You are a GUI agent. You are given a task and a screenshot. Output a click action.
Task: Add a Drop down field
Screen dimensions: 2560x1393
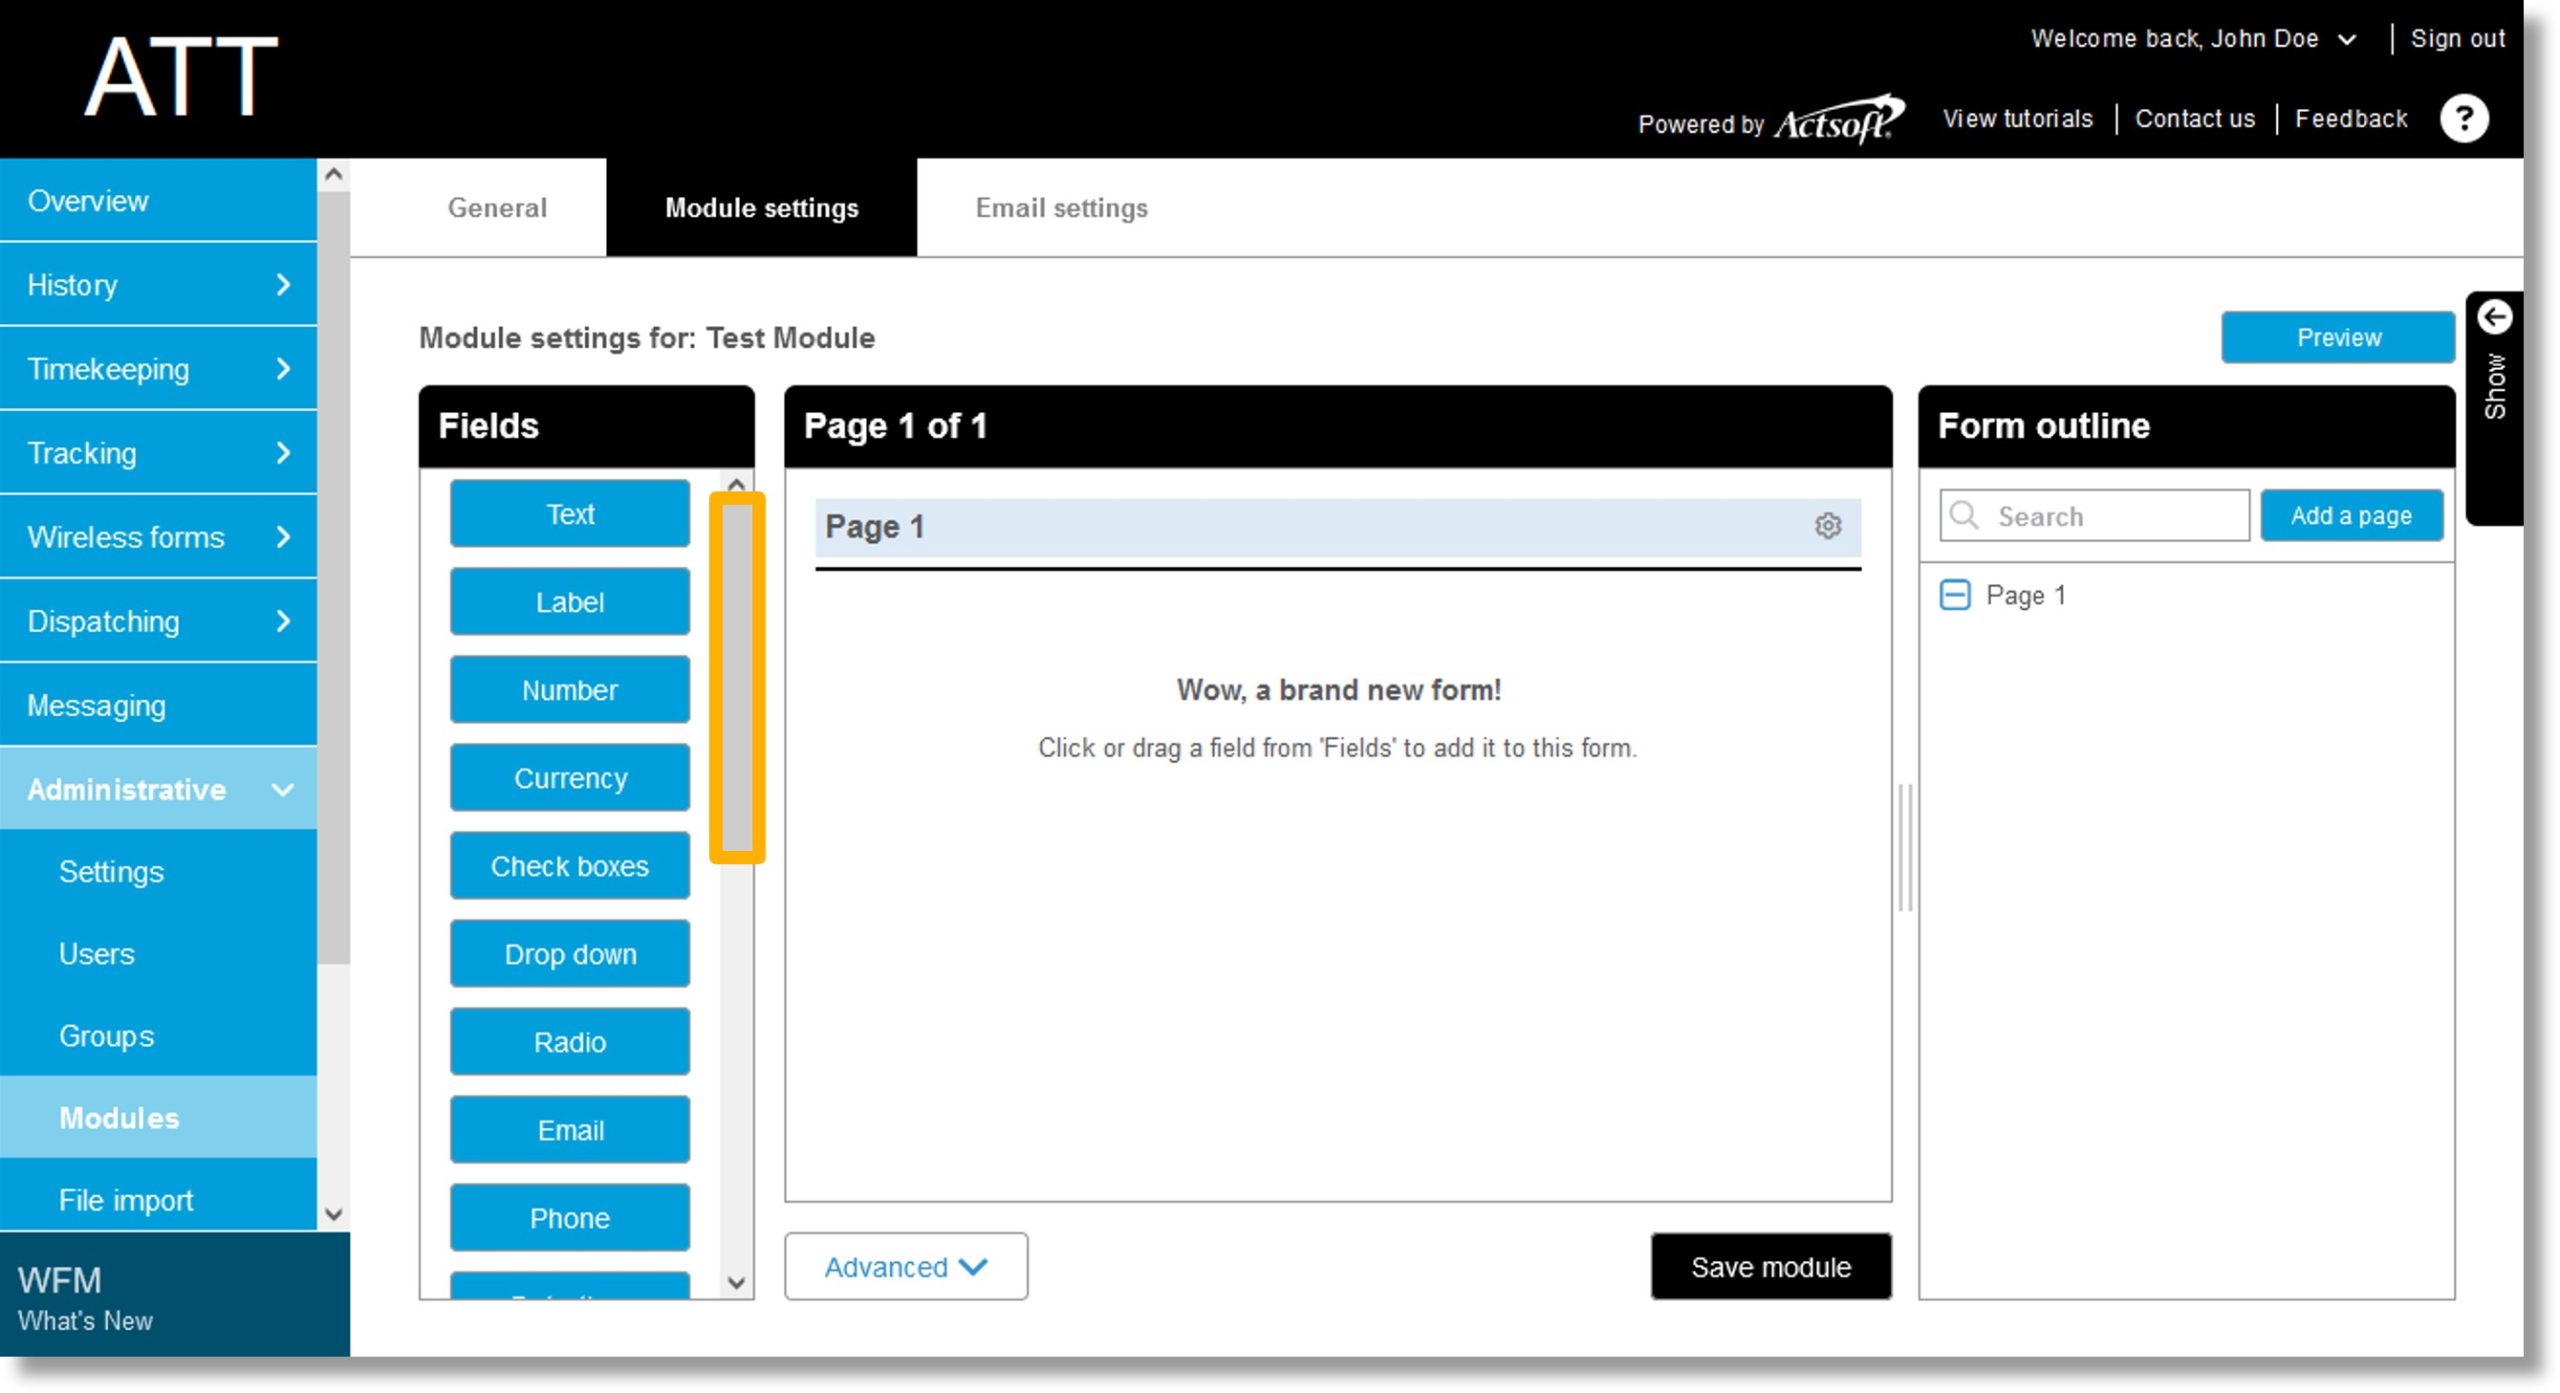click(570, 954)
